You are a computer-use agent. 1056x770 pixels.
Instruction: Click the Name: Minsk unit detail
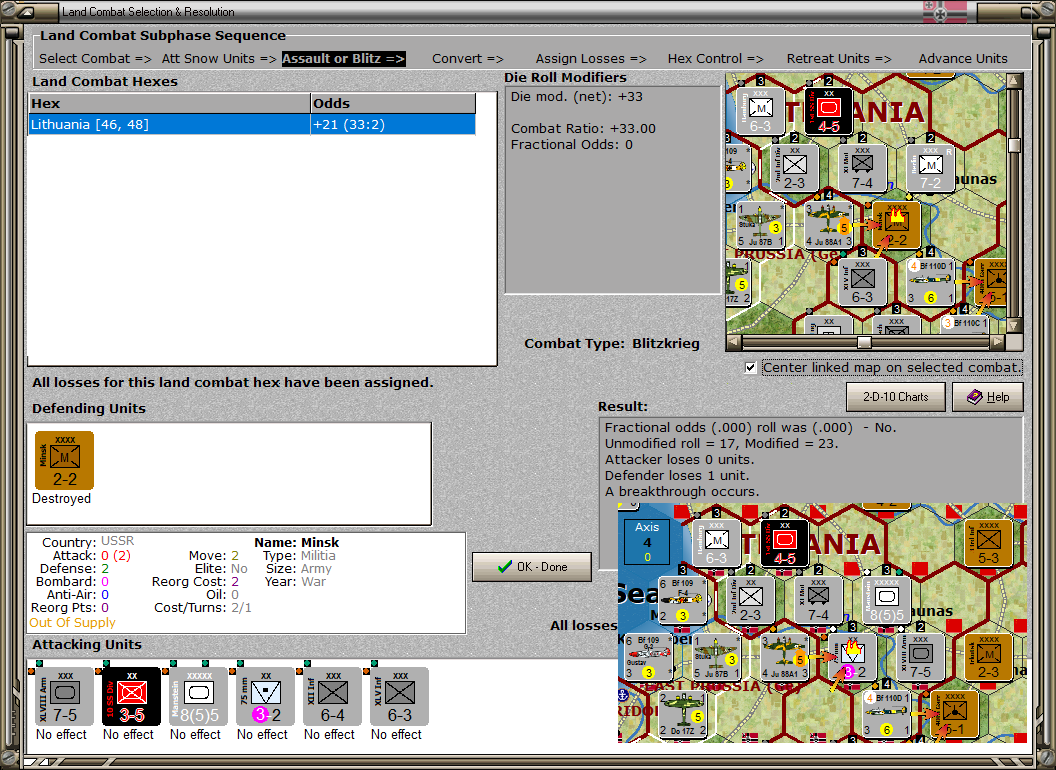point(296,542)
